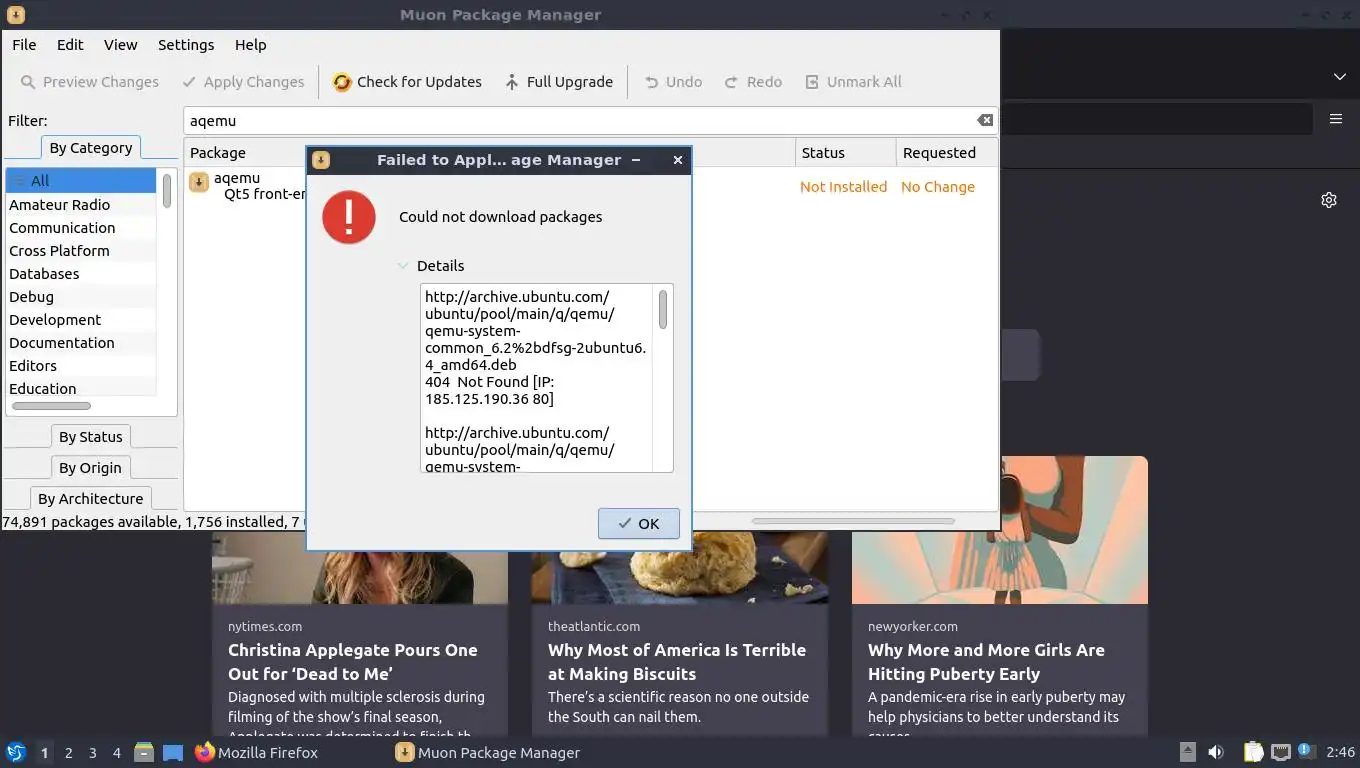The width and height of the screenshot is (1360, 768).
Task: Click Not Installed status of aqemu
Action: 843,187
